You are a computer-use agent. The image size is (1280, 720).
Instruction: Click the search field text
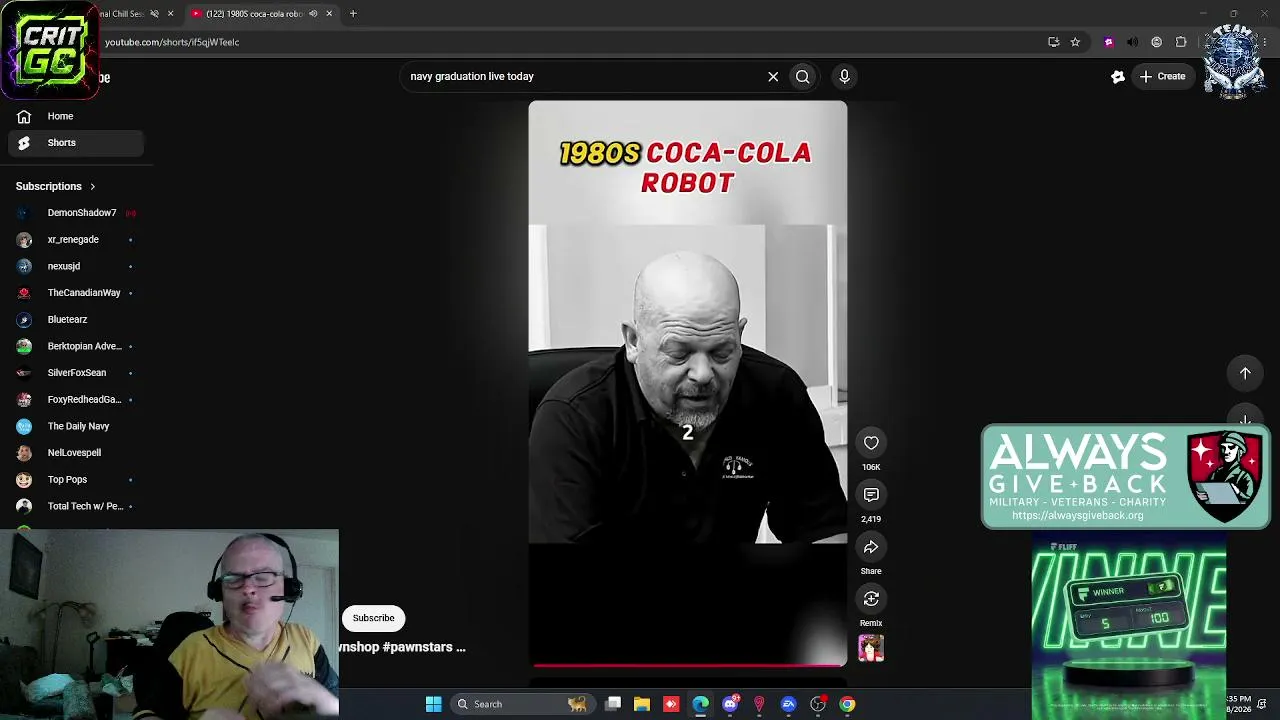(472, 76)
